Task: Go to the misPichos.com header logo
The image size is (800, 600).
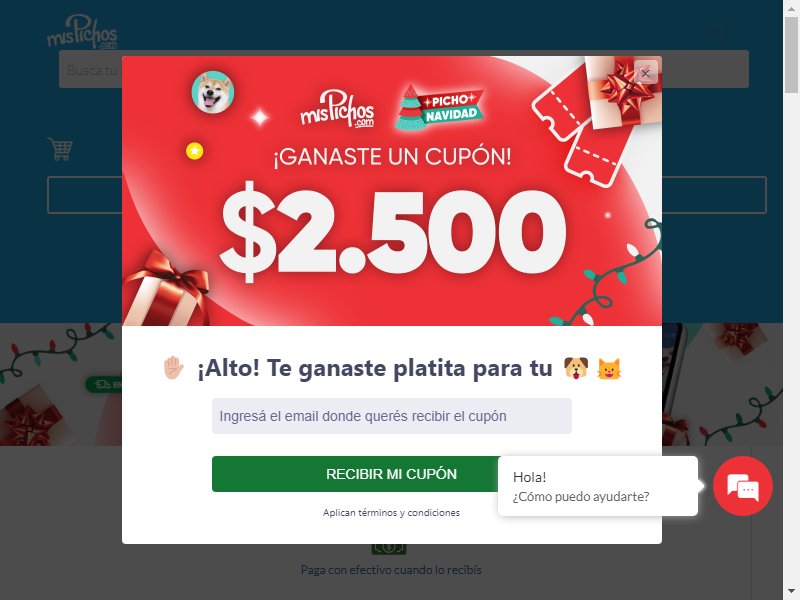Action: 82,32
